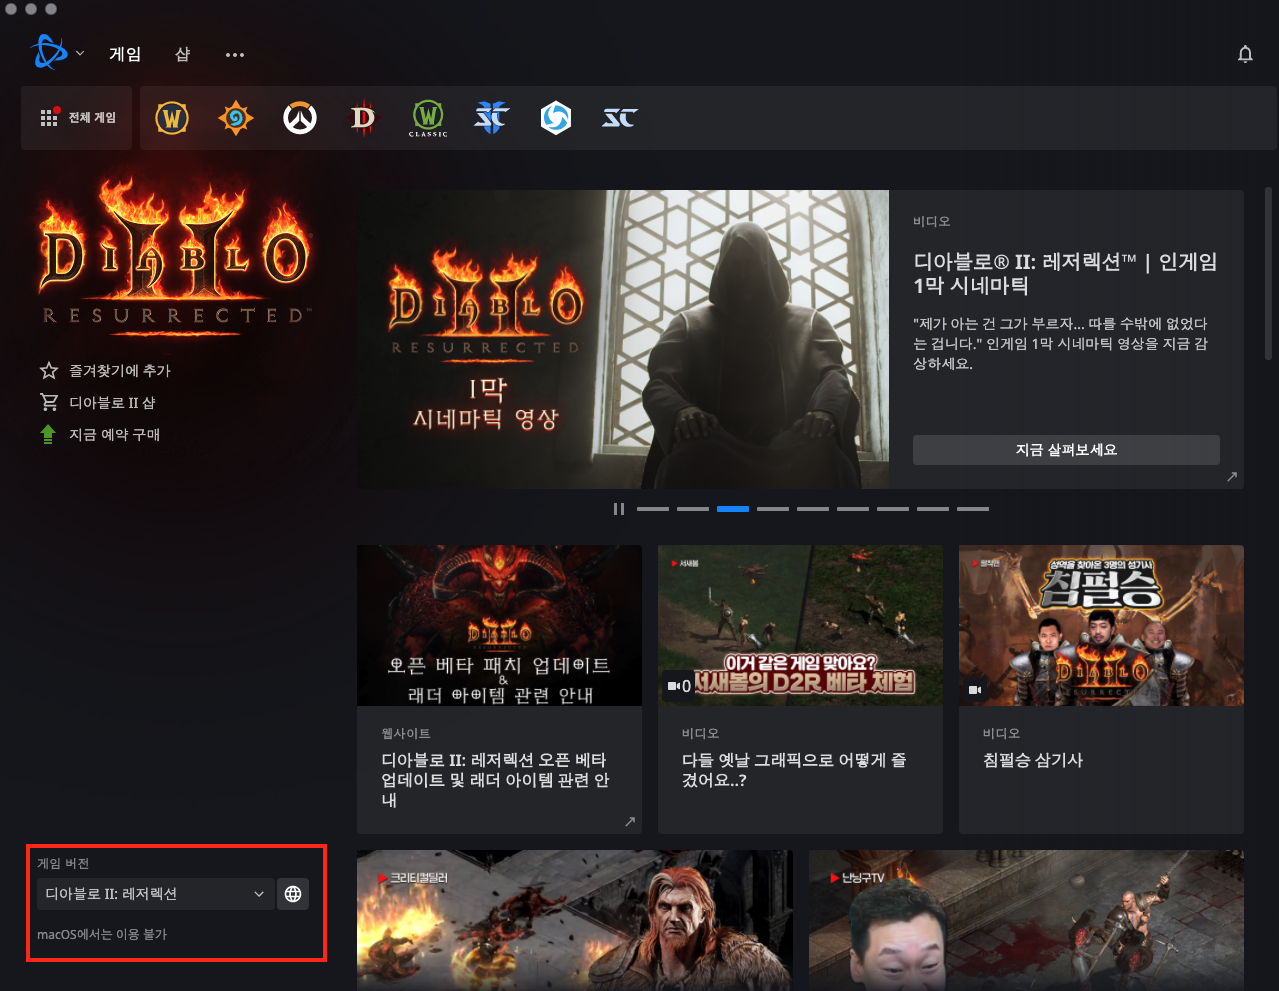The height and width of the screenshot is (991, 1279).
Task: Jump to fourth carousel slide indicator
Action: tap(773, 509)
